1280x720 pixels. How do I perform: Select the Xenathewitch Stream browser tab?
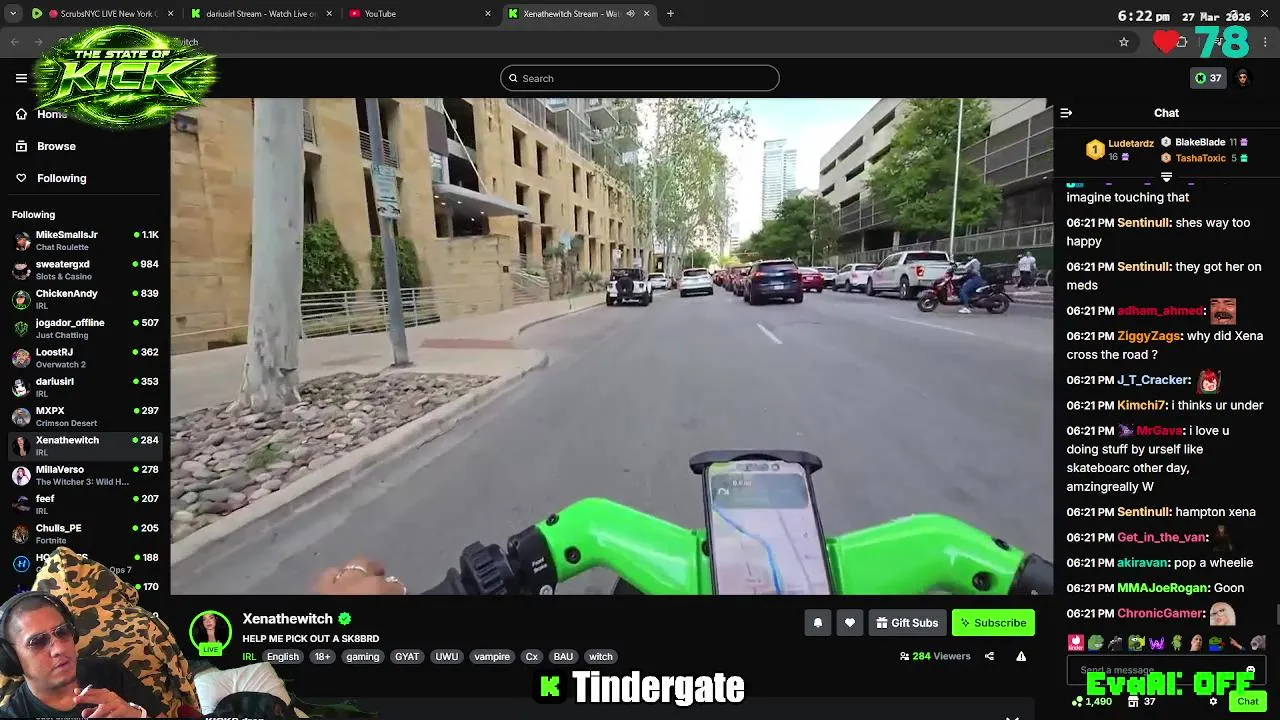(x=577, y=14)
